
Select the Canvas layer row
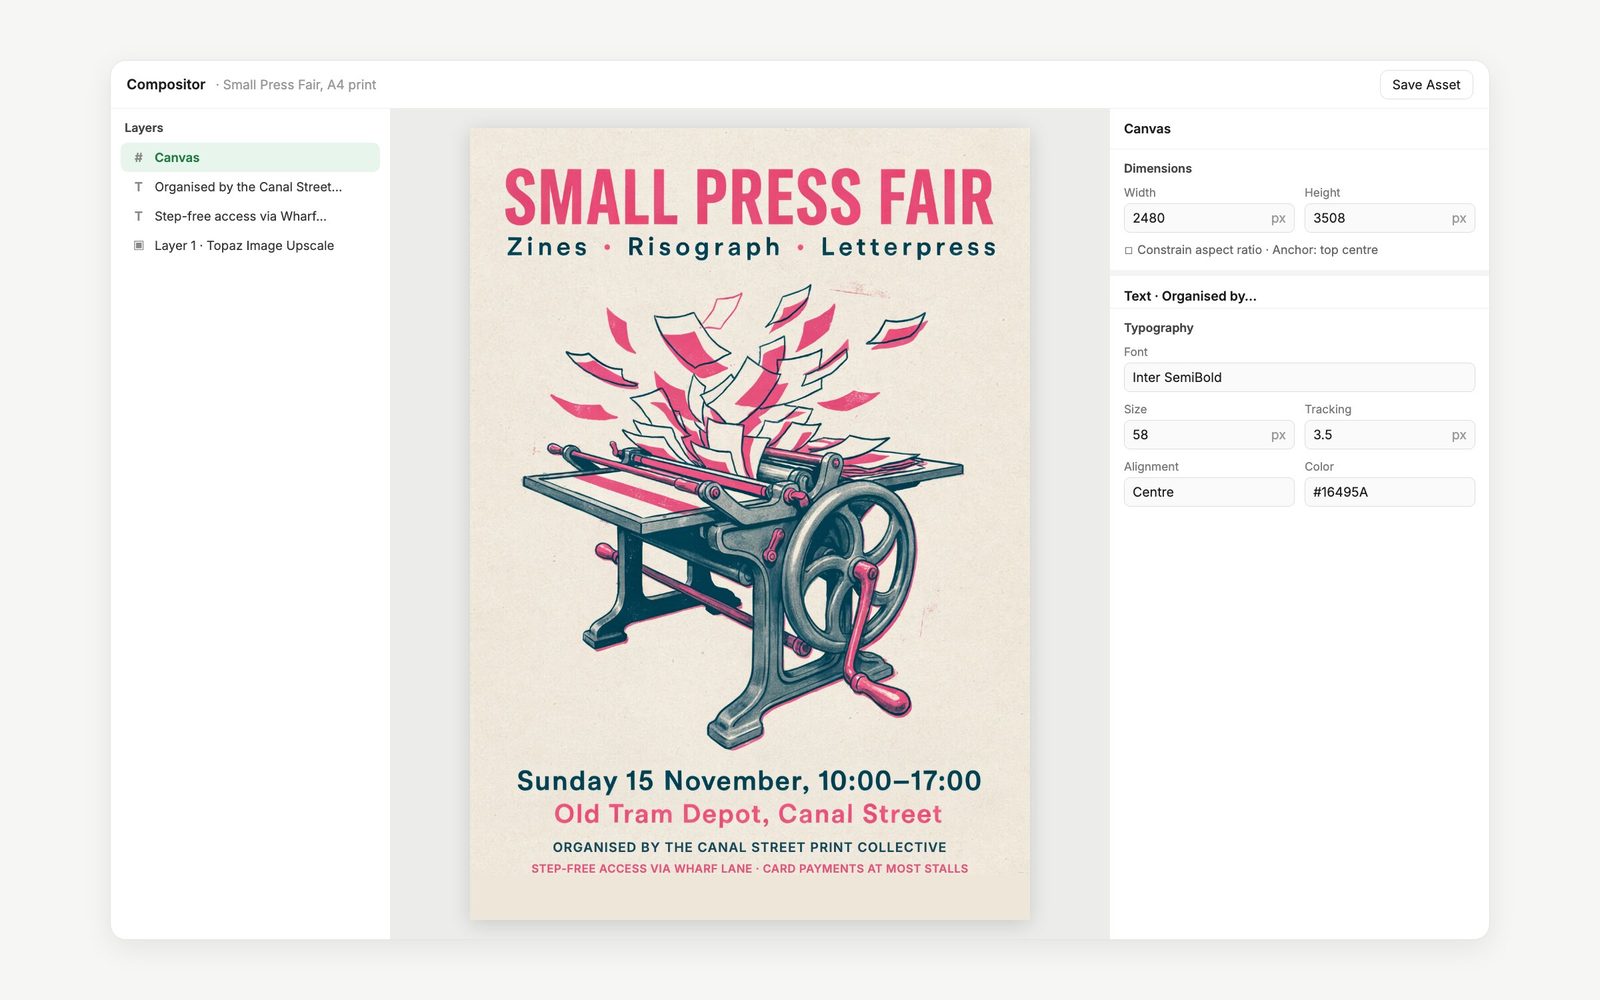pyautogui.click(x=250, y=157)
